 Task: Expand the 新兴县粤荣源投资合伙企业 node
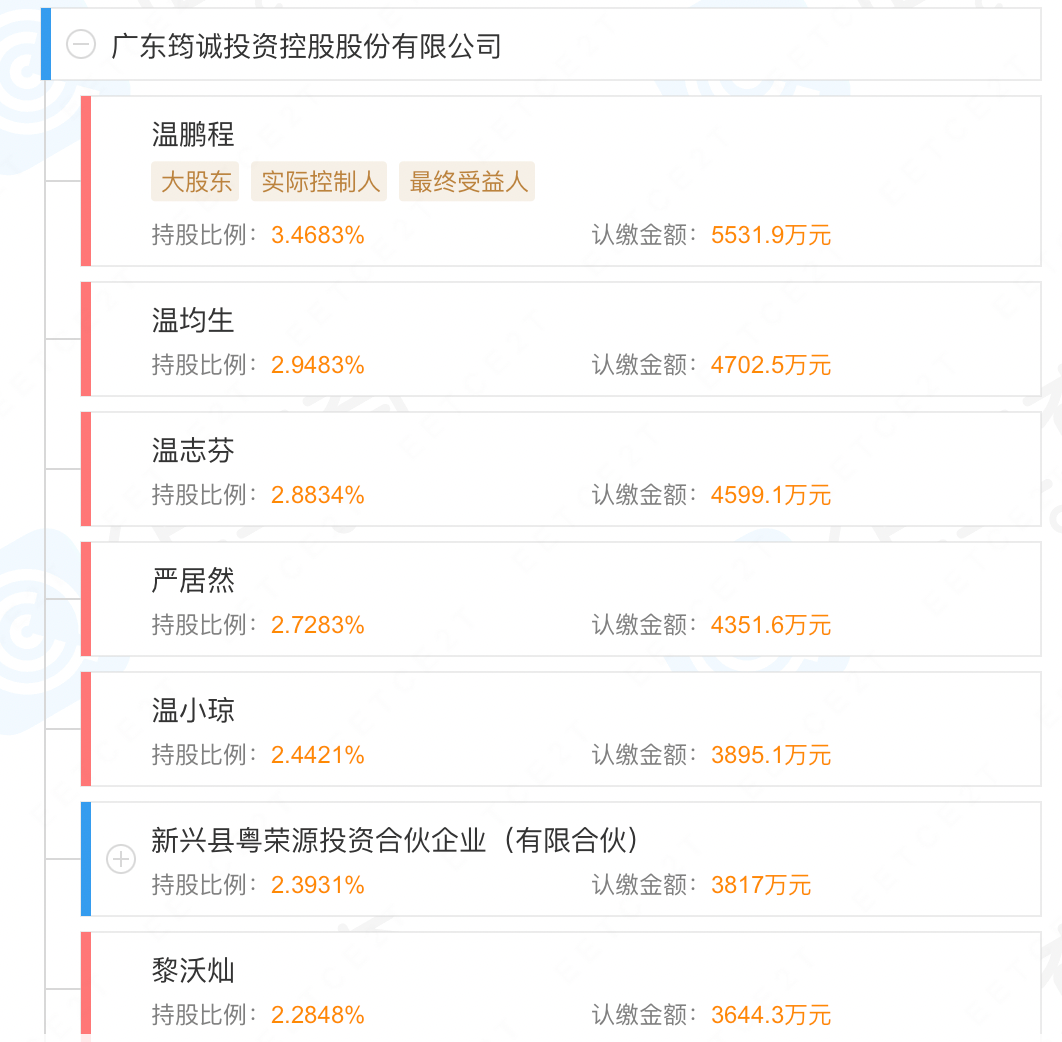(121, 859)
